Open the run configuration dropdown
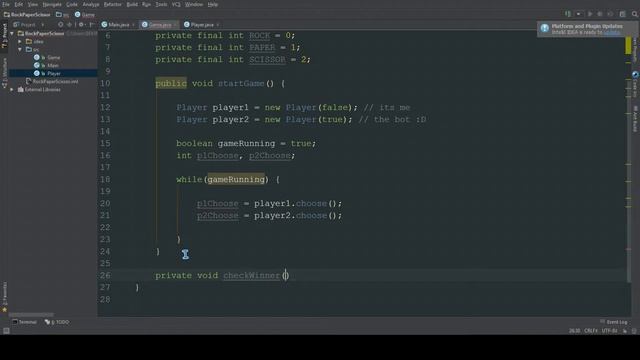640x360 pixels. (578, 14)
